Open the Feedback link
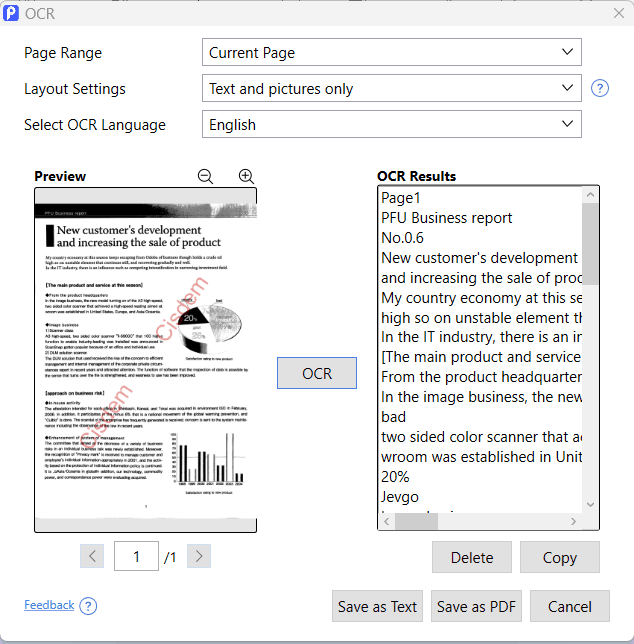The height and width of the screenshot is (644, 634). coord(49,605)
